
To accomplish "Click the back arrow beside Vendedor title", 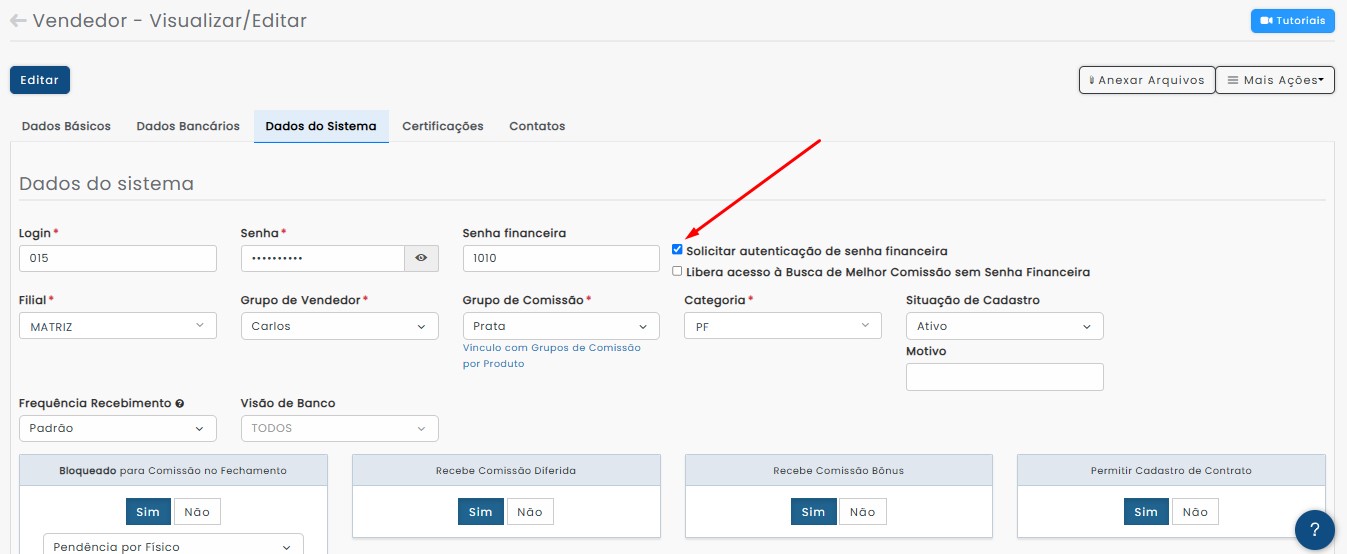I will coord(18,21).
